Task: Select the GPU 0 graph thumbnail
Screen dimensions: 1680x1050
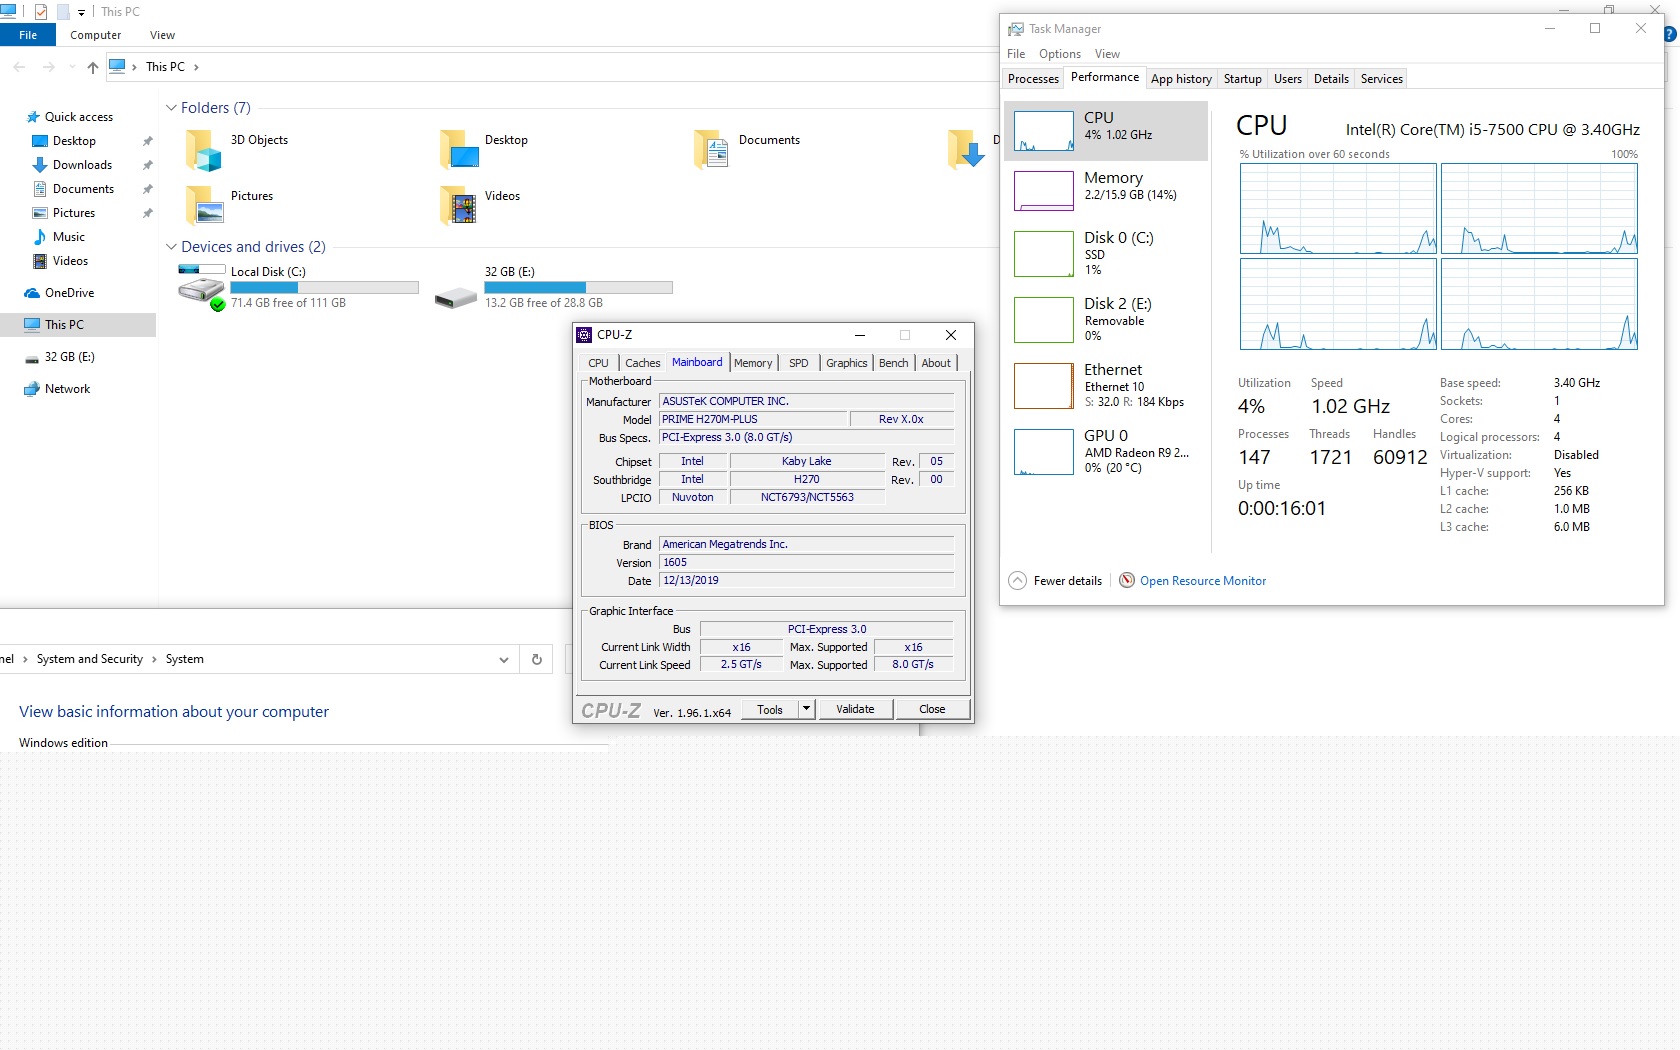Action: pos(1043,452)
